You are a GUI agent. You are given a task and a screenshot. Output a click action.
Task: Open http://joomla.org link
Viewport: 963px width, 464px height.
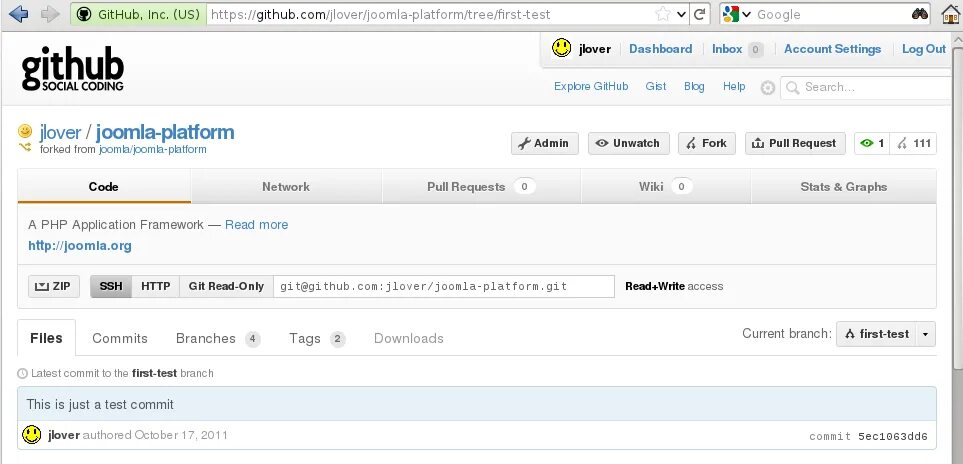80,246
